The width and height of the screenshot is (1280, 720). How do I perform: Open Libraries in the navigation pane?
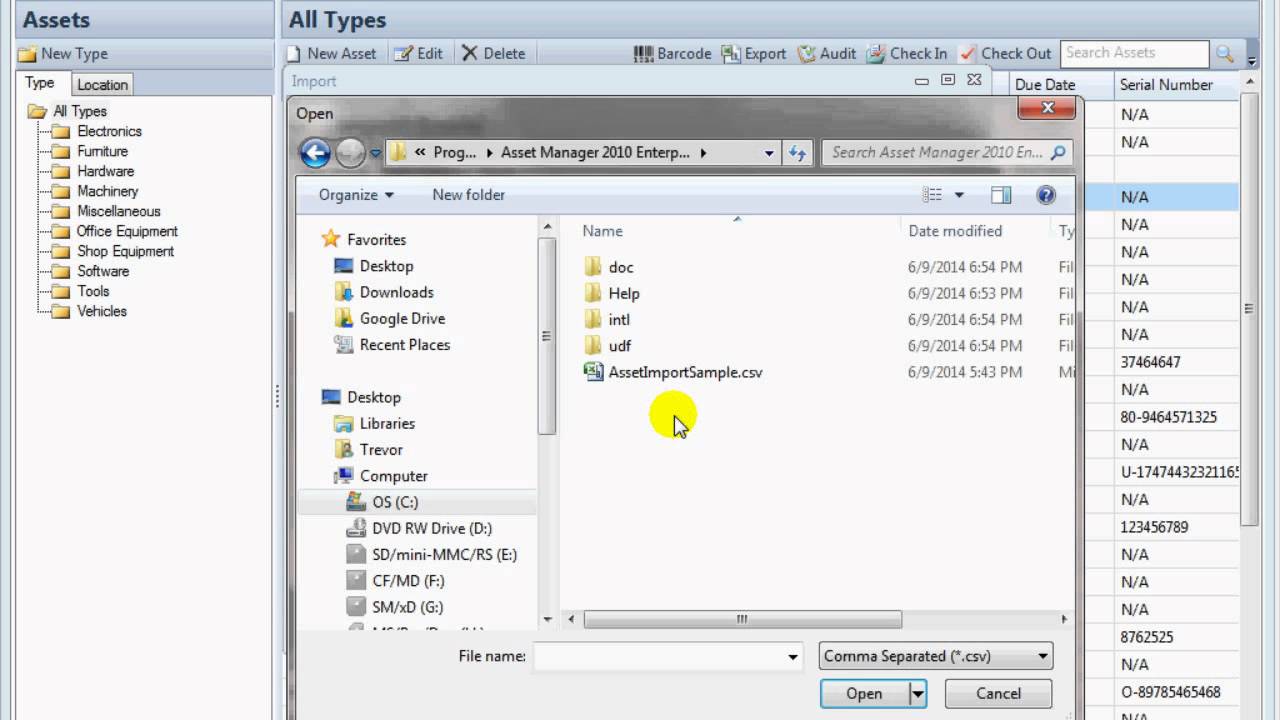coord(387,423)
